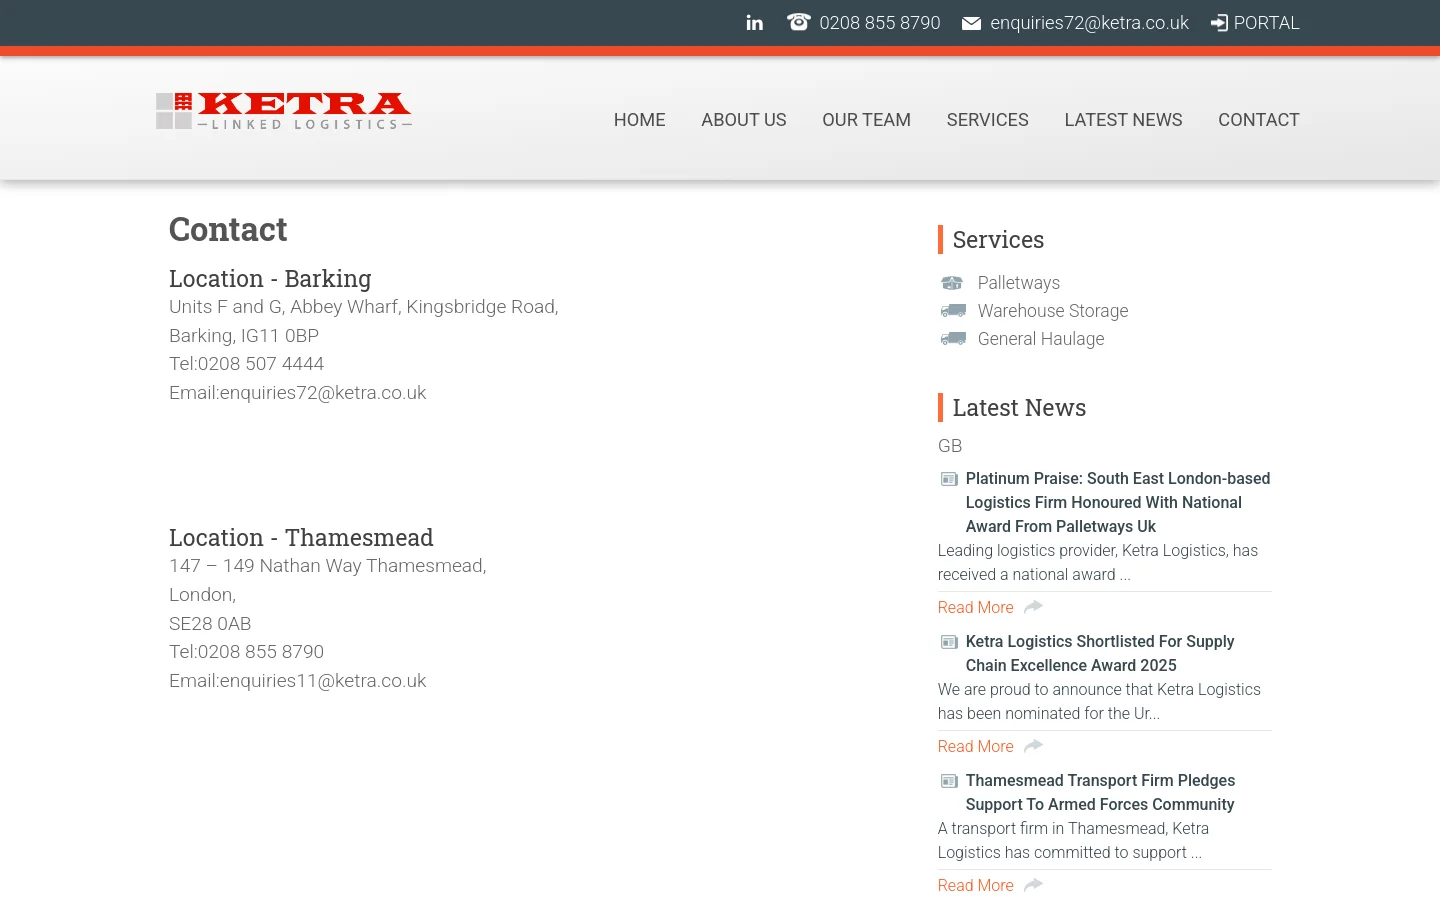
Task: Click the arrow after Armed Forces article Read More
Action: click(x=1033, y=885)
